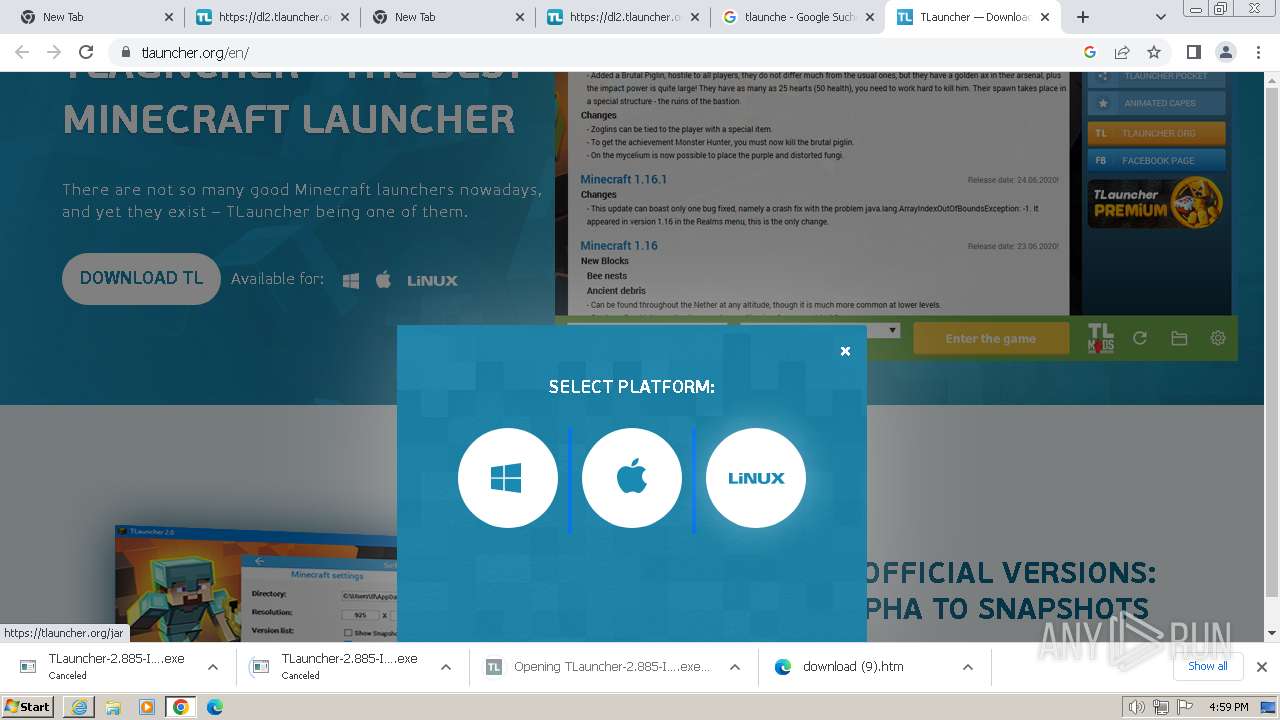Click the Linux logo beside Available for

(x=432, y=281)
